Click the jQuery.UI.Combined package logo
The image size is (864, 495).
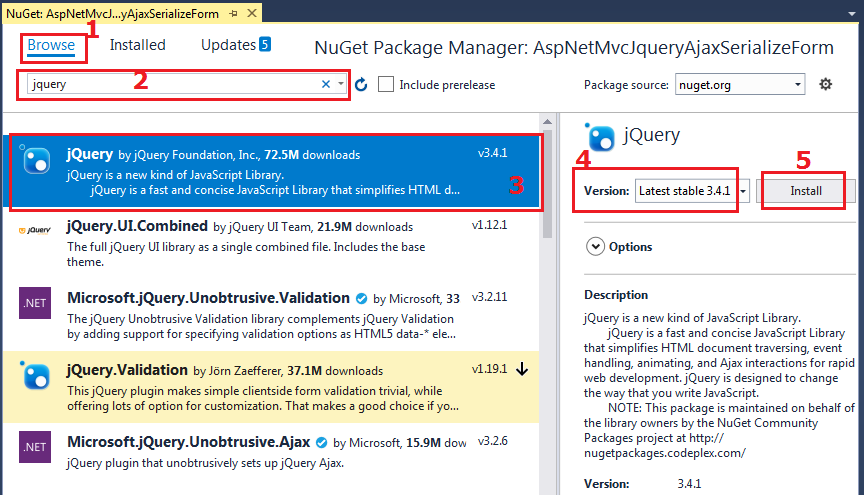(36, 231)
